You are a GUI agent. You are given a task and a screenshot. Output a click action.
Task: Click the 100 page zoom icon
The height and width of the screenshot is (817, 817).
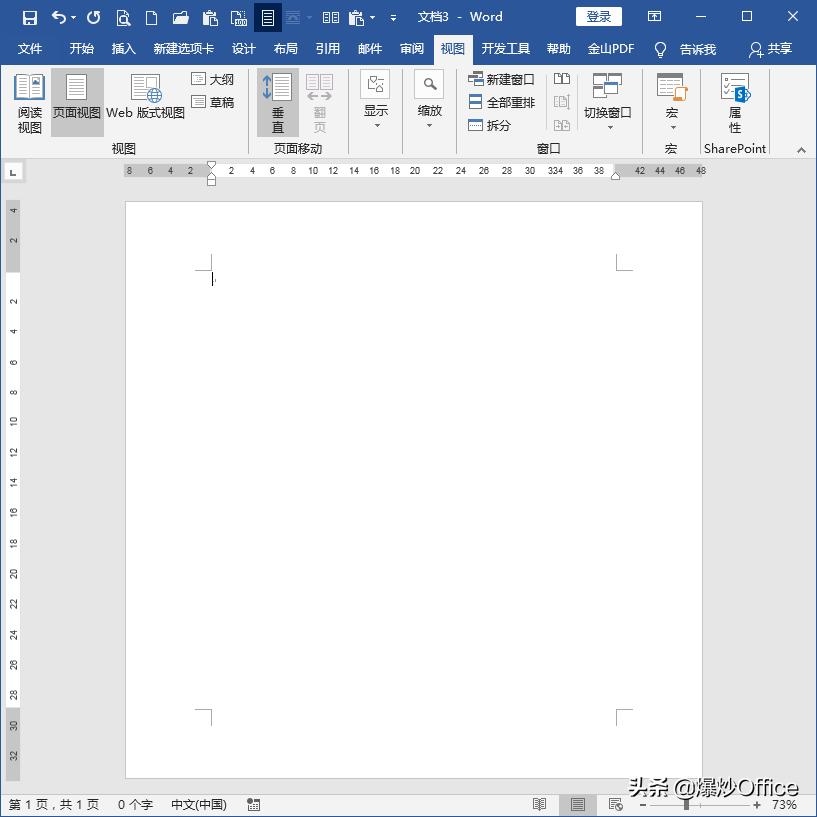pos(239,18)
